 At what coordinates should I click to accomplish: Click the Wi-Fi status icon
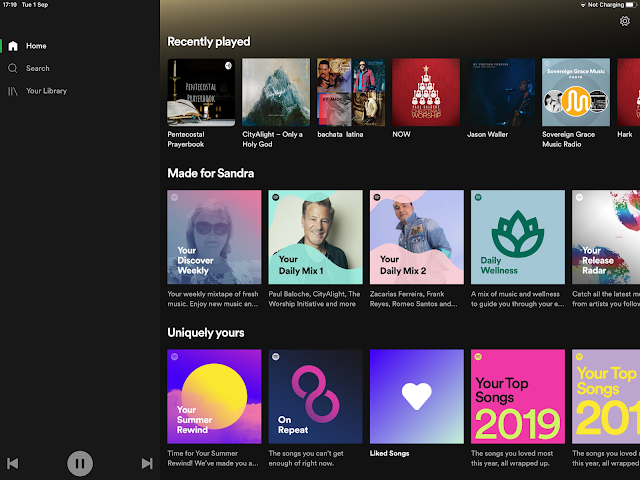(x=583, y=5)
